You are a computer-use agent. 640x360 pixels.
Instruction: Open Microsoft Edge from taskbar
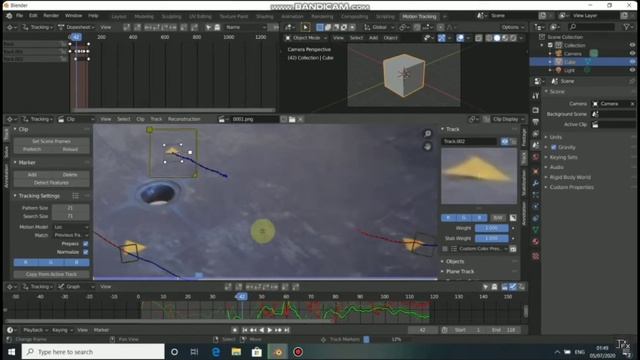216,352
